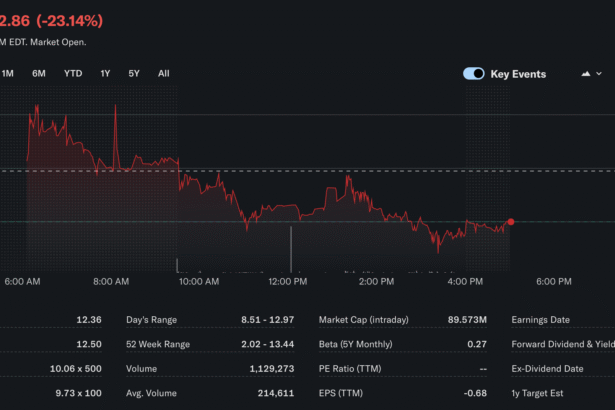Select the 1M time range tab

(8, 73)
